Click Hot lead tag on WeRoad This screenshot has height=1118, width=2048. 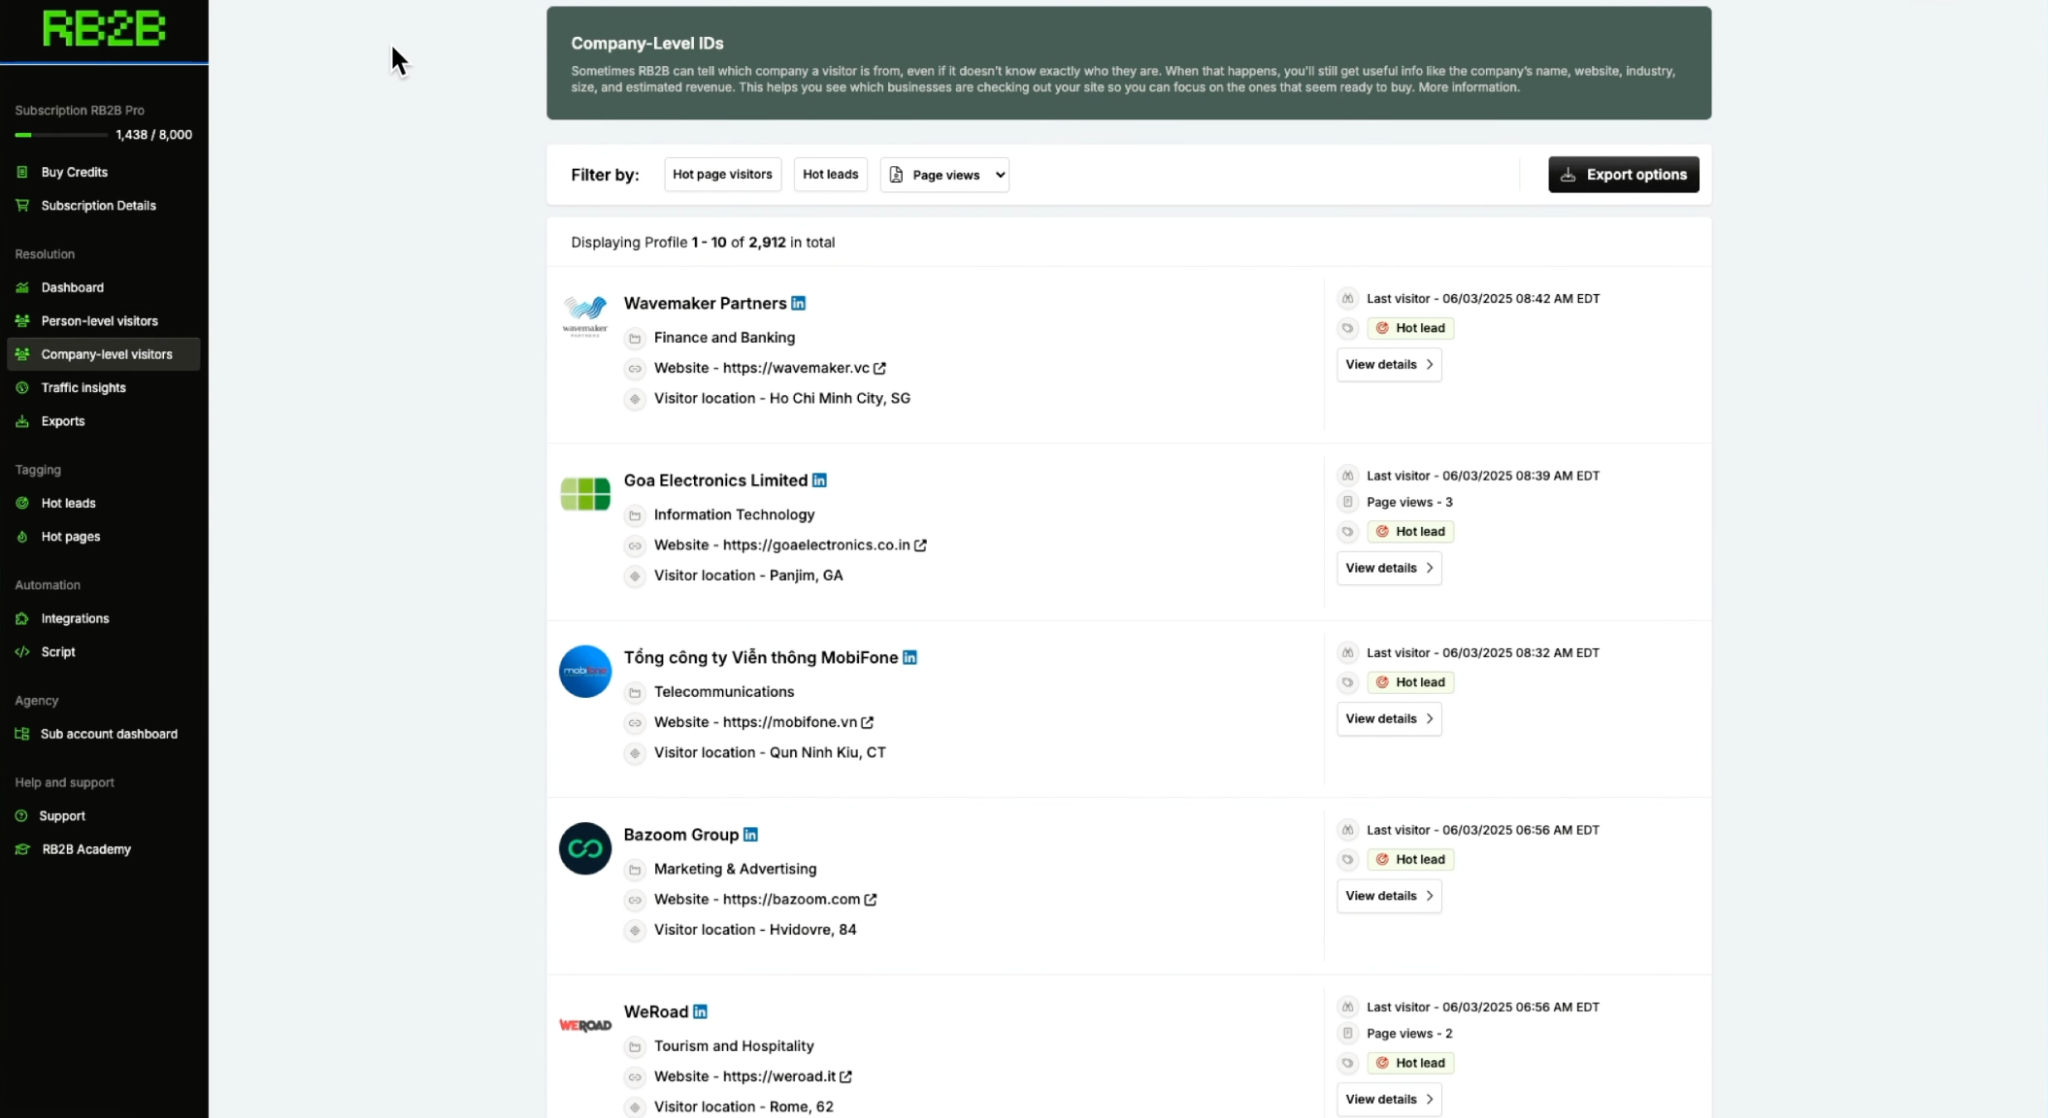point(1410,1063)
